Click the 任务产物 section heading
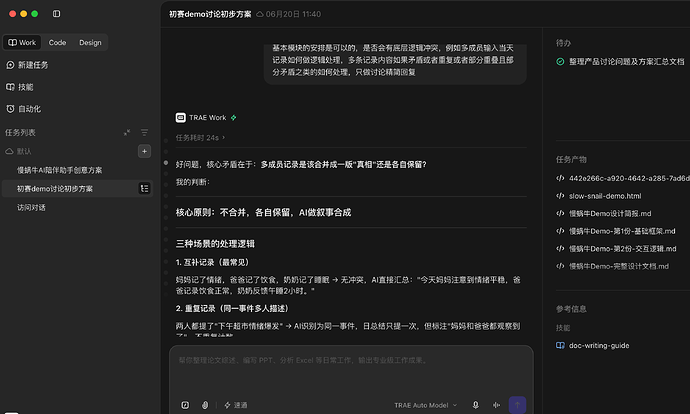The width and height of the screenshot is (690, 414). tap(571, 159)
